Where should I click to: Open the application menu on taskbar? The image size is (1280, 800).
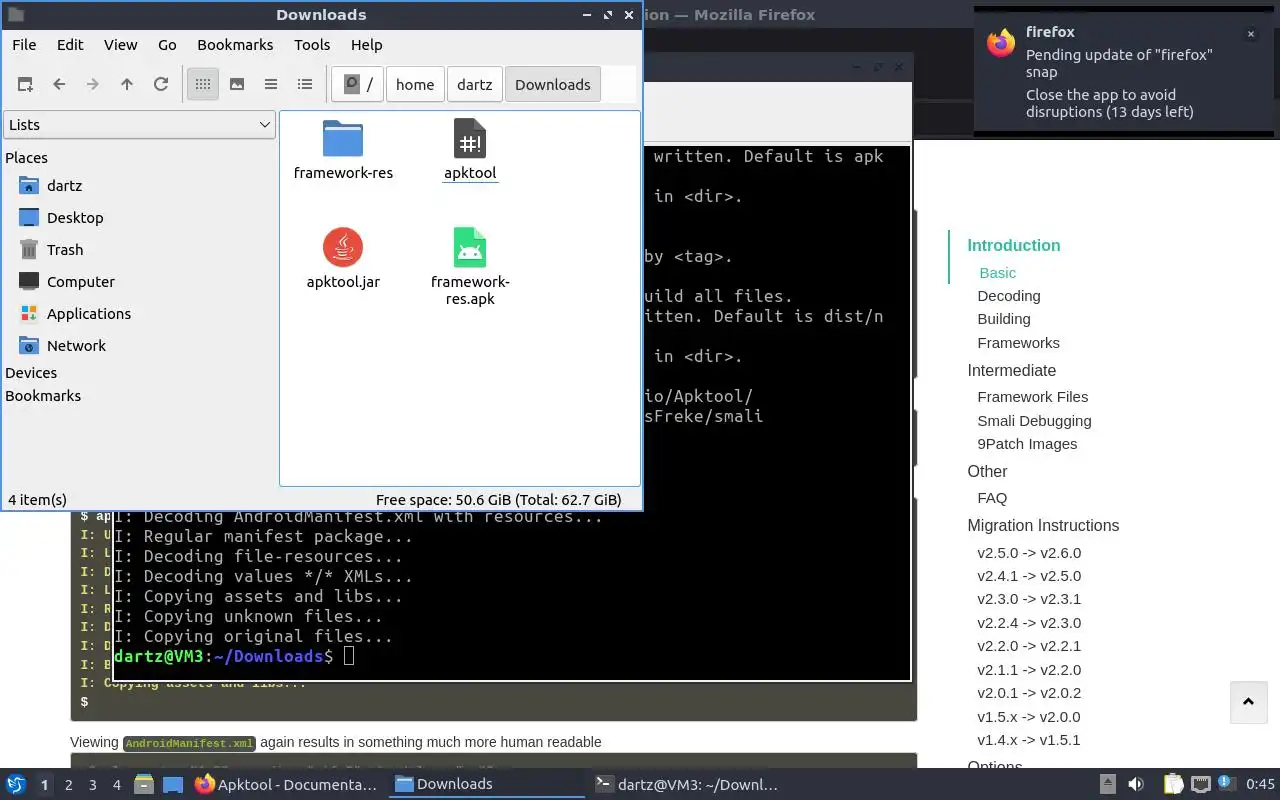(16, 784)
